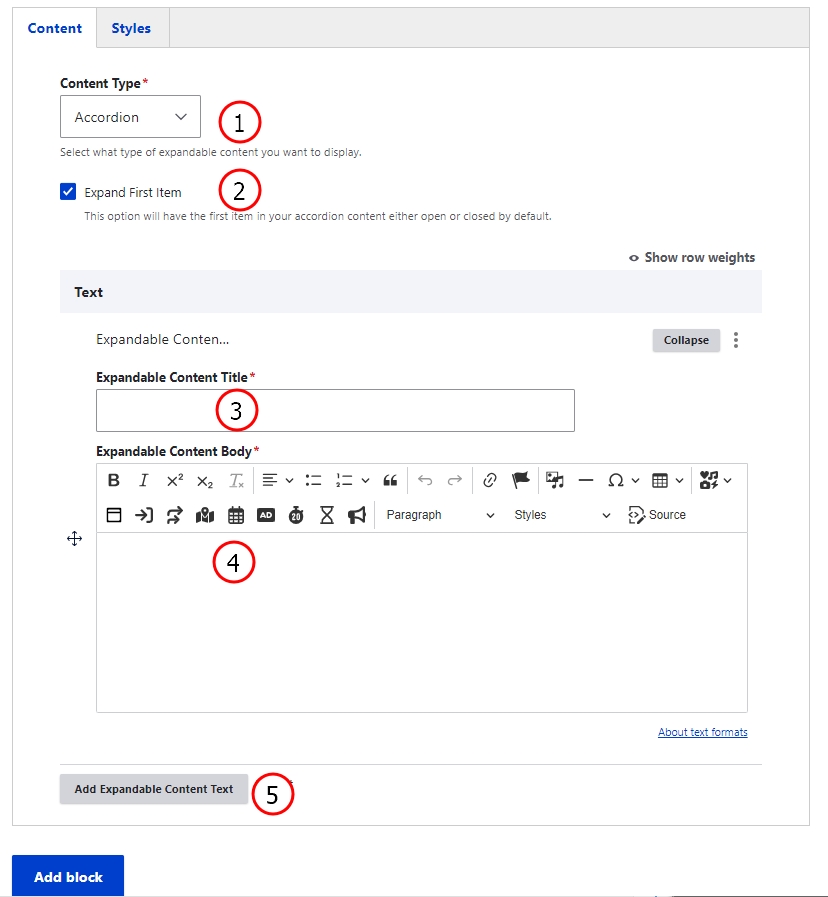
Task: Open the special characters dropdown arrow
Action: tap(635, 481)
